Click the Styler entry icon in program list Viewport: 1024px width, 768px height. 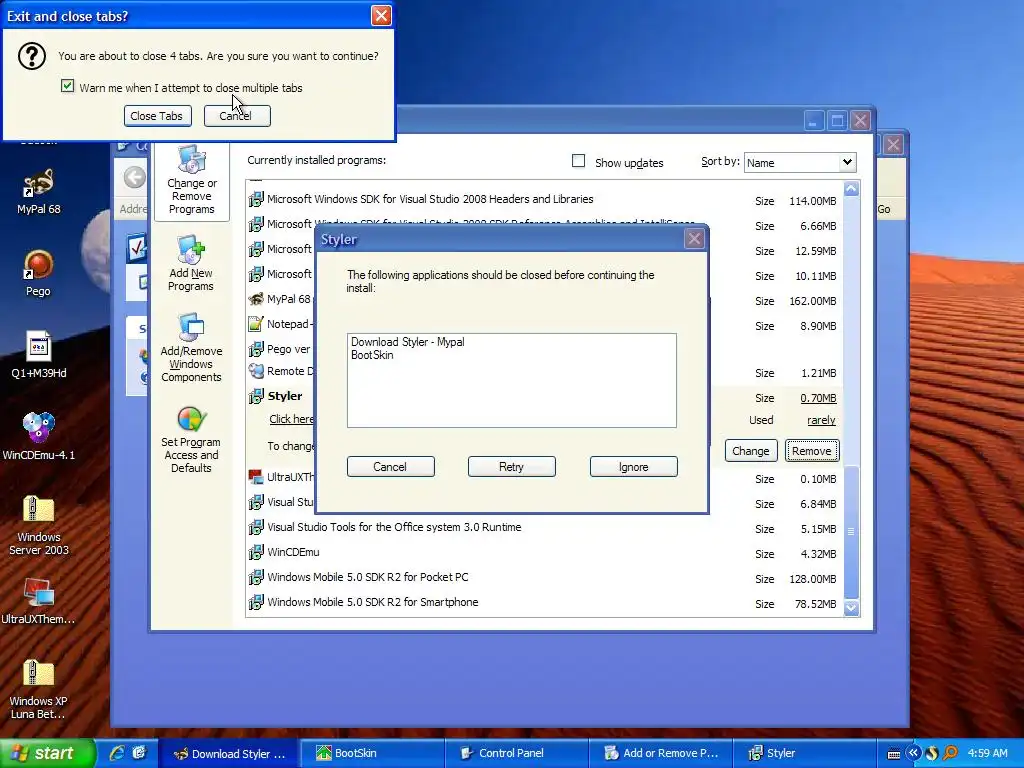pos(255,396)
